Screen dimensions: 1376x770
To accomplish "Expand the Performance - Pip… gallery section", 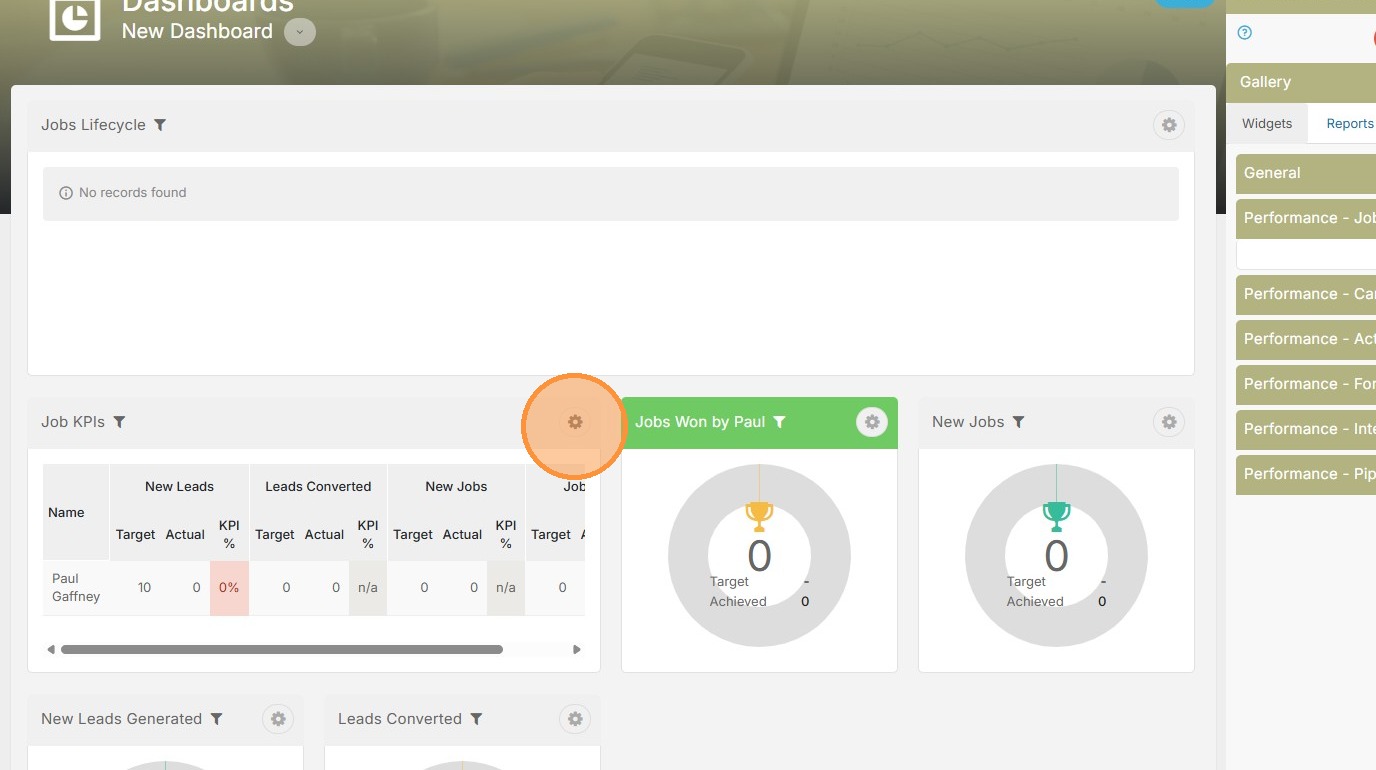I will coord(1306,474).
